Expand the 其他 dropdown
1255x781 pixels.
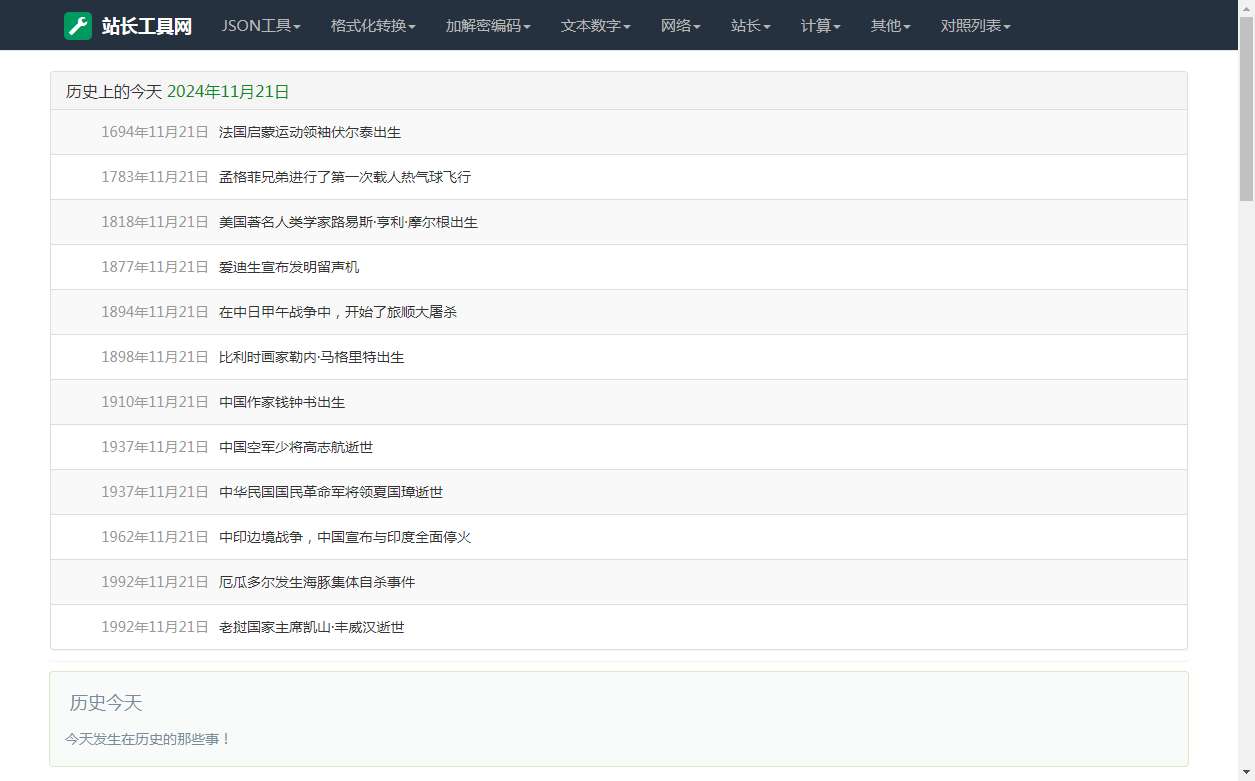pos(889,26)
